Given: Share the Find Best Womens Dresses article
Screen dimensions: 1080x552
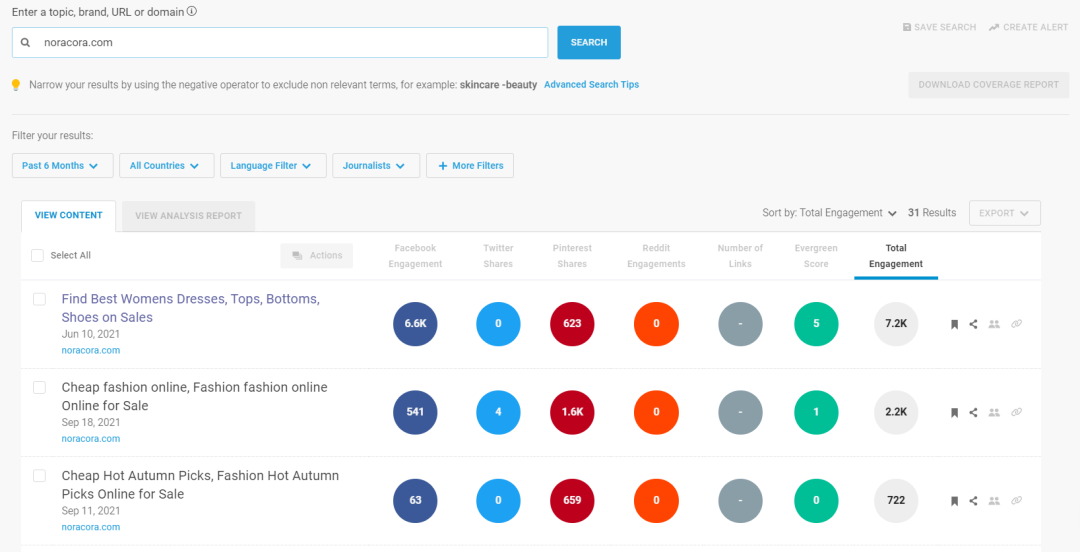Looking at the screenshot, I should coord(973,324).
